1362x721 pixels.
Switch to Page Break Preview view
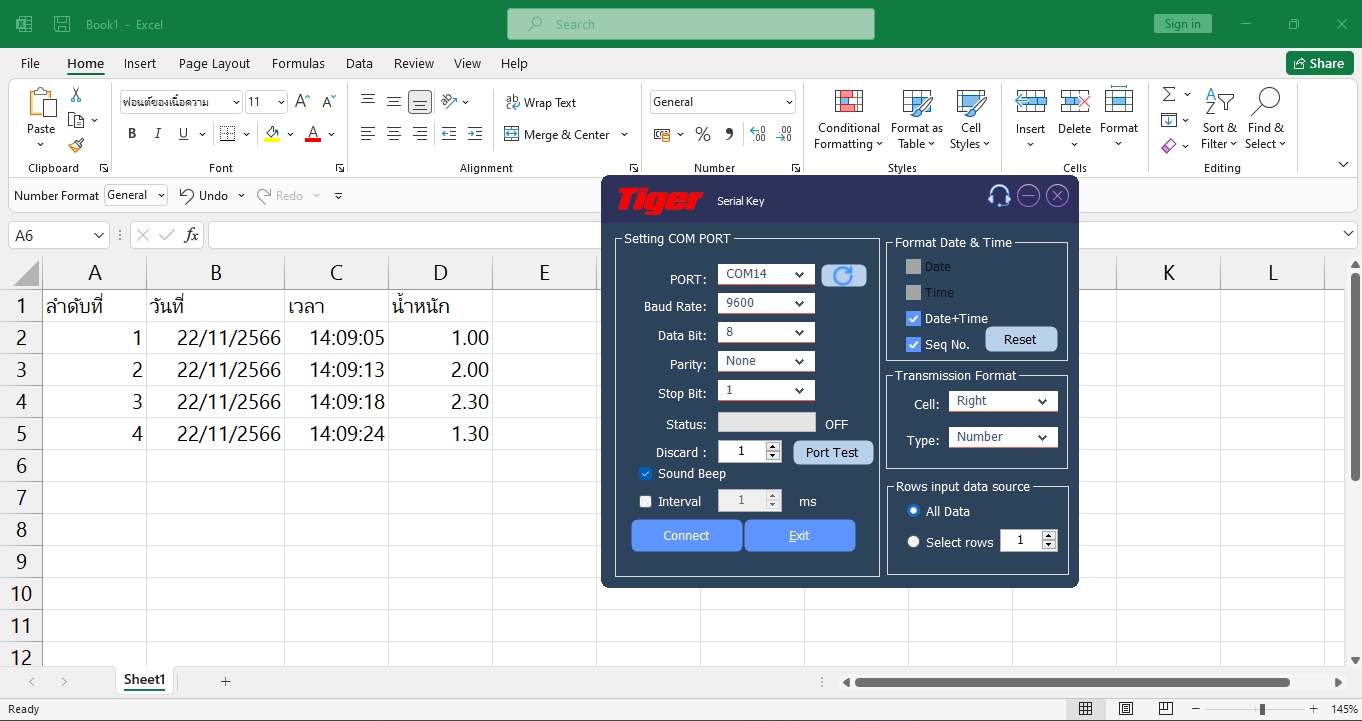(x=1166, y=709)
